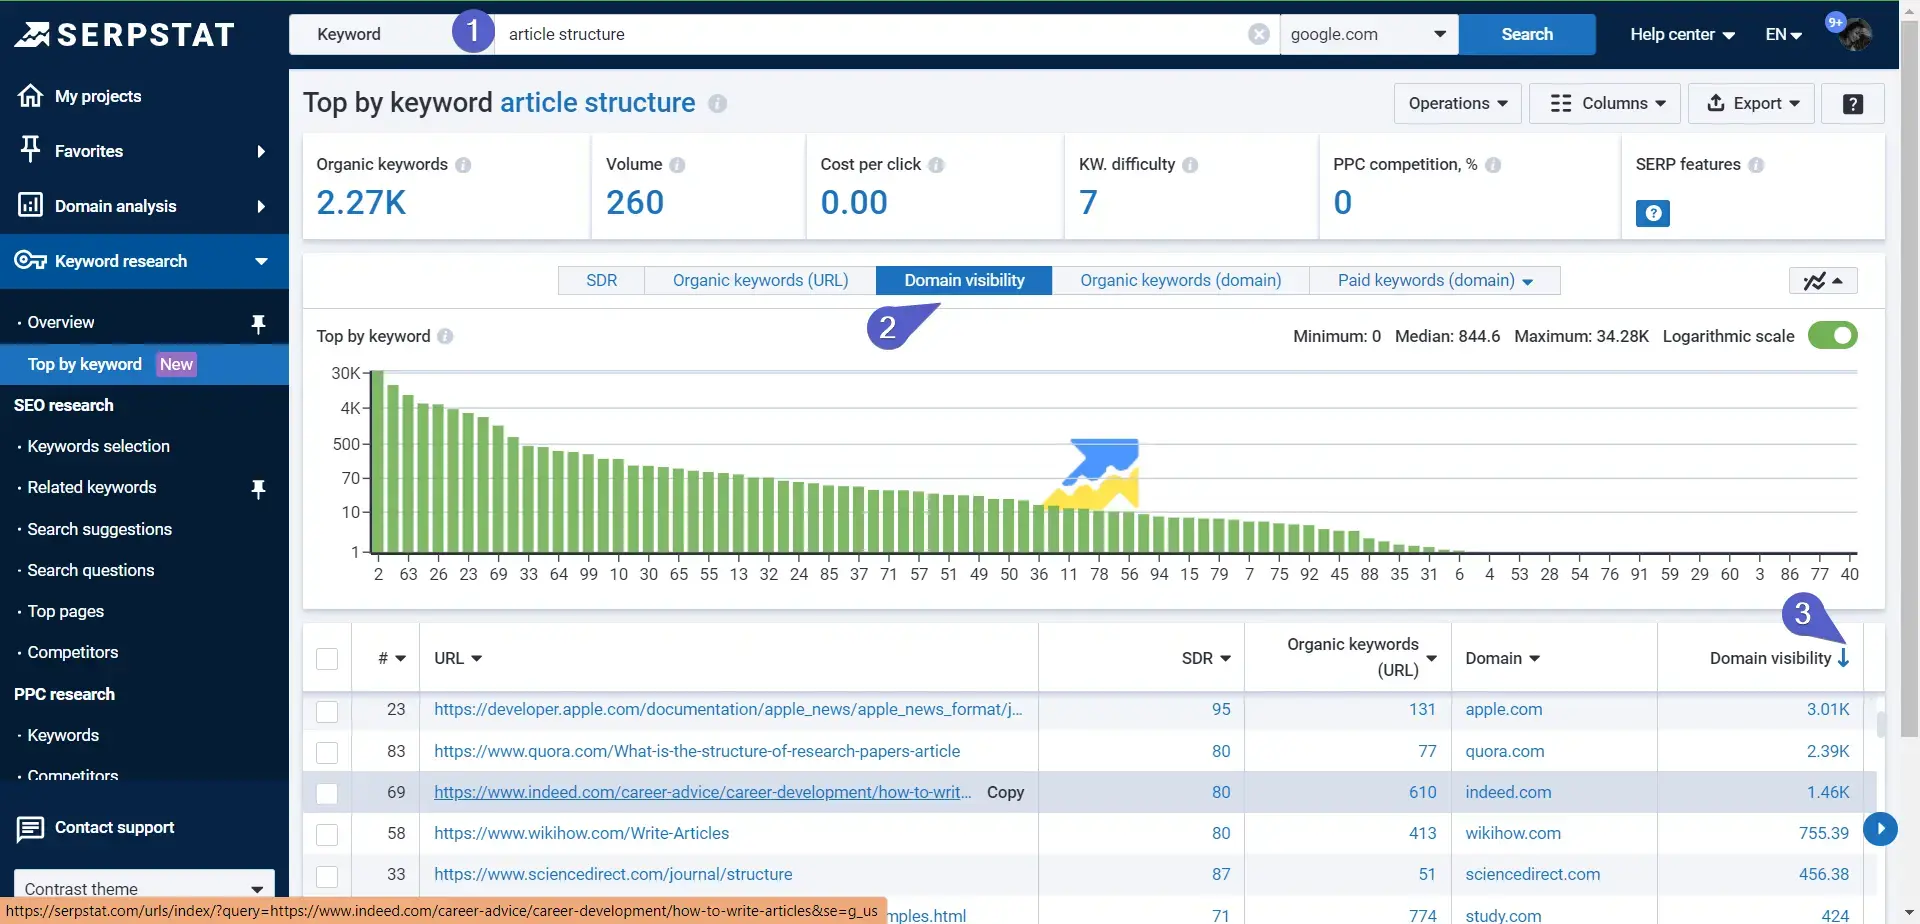
Task: Select the Domain visibility tab
Action: tap(964, 280)
